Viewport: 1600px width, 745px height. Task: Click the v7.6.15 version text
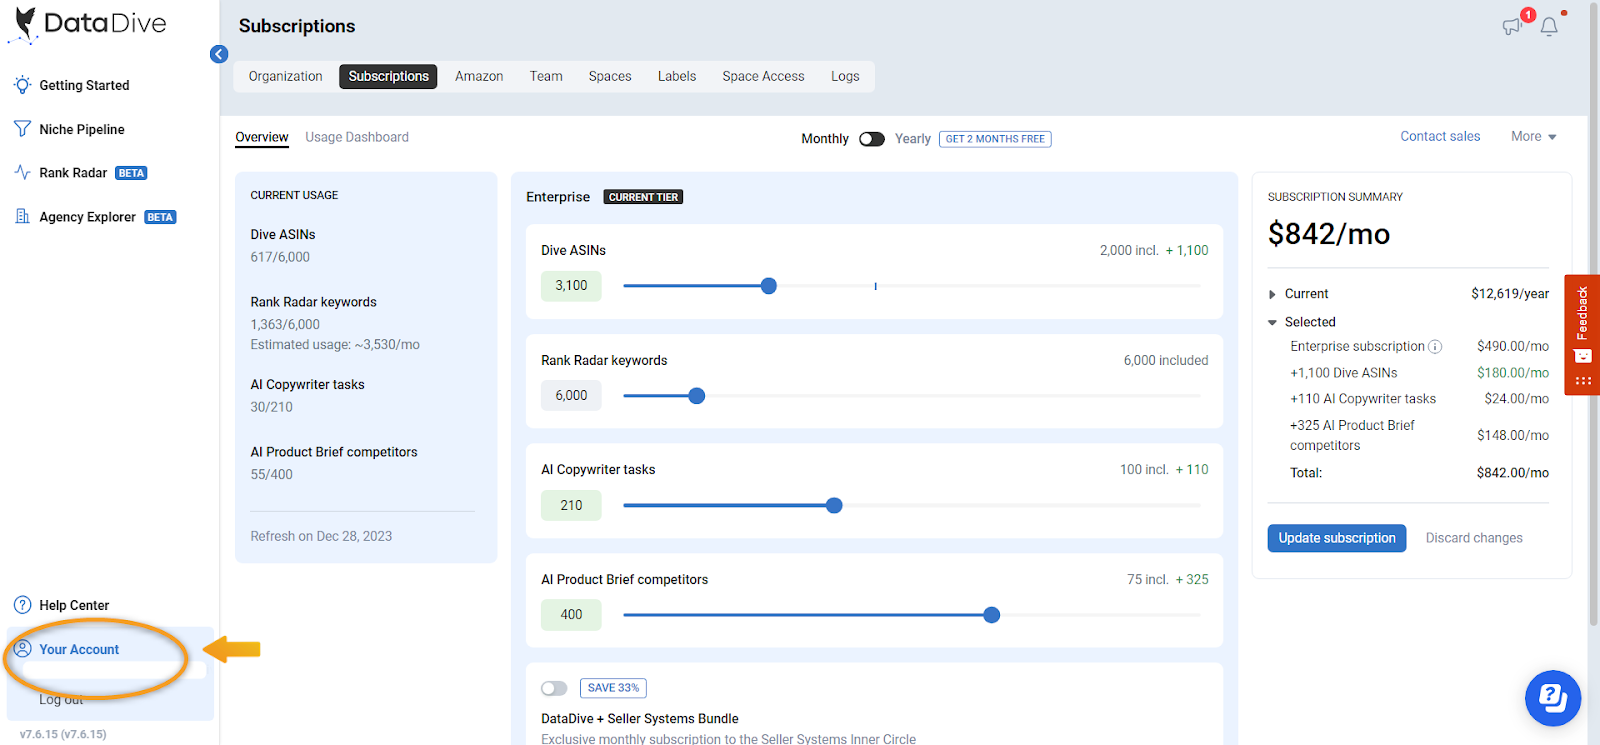[x=63, y=734]
